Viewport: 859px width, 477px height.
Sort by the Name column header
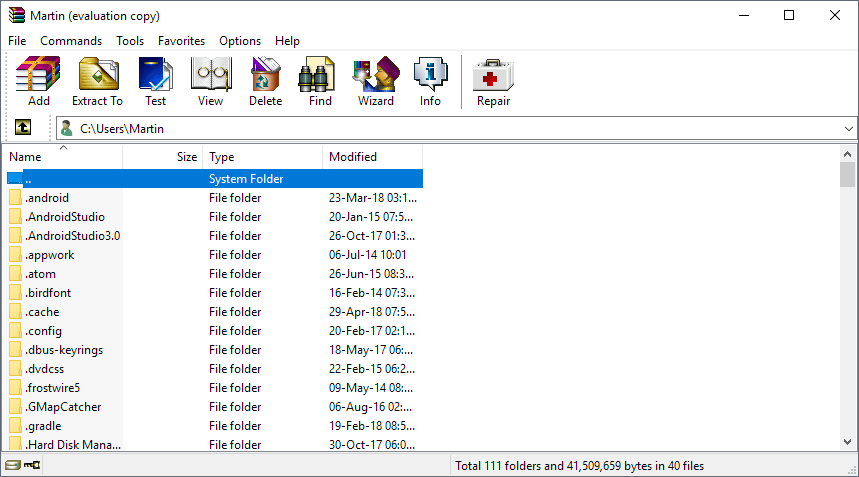64,157
